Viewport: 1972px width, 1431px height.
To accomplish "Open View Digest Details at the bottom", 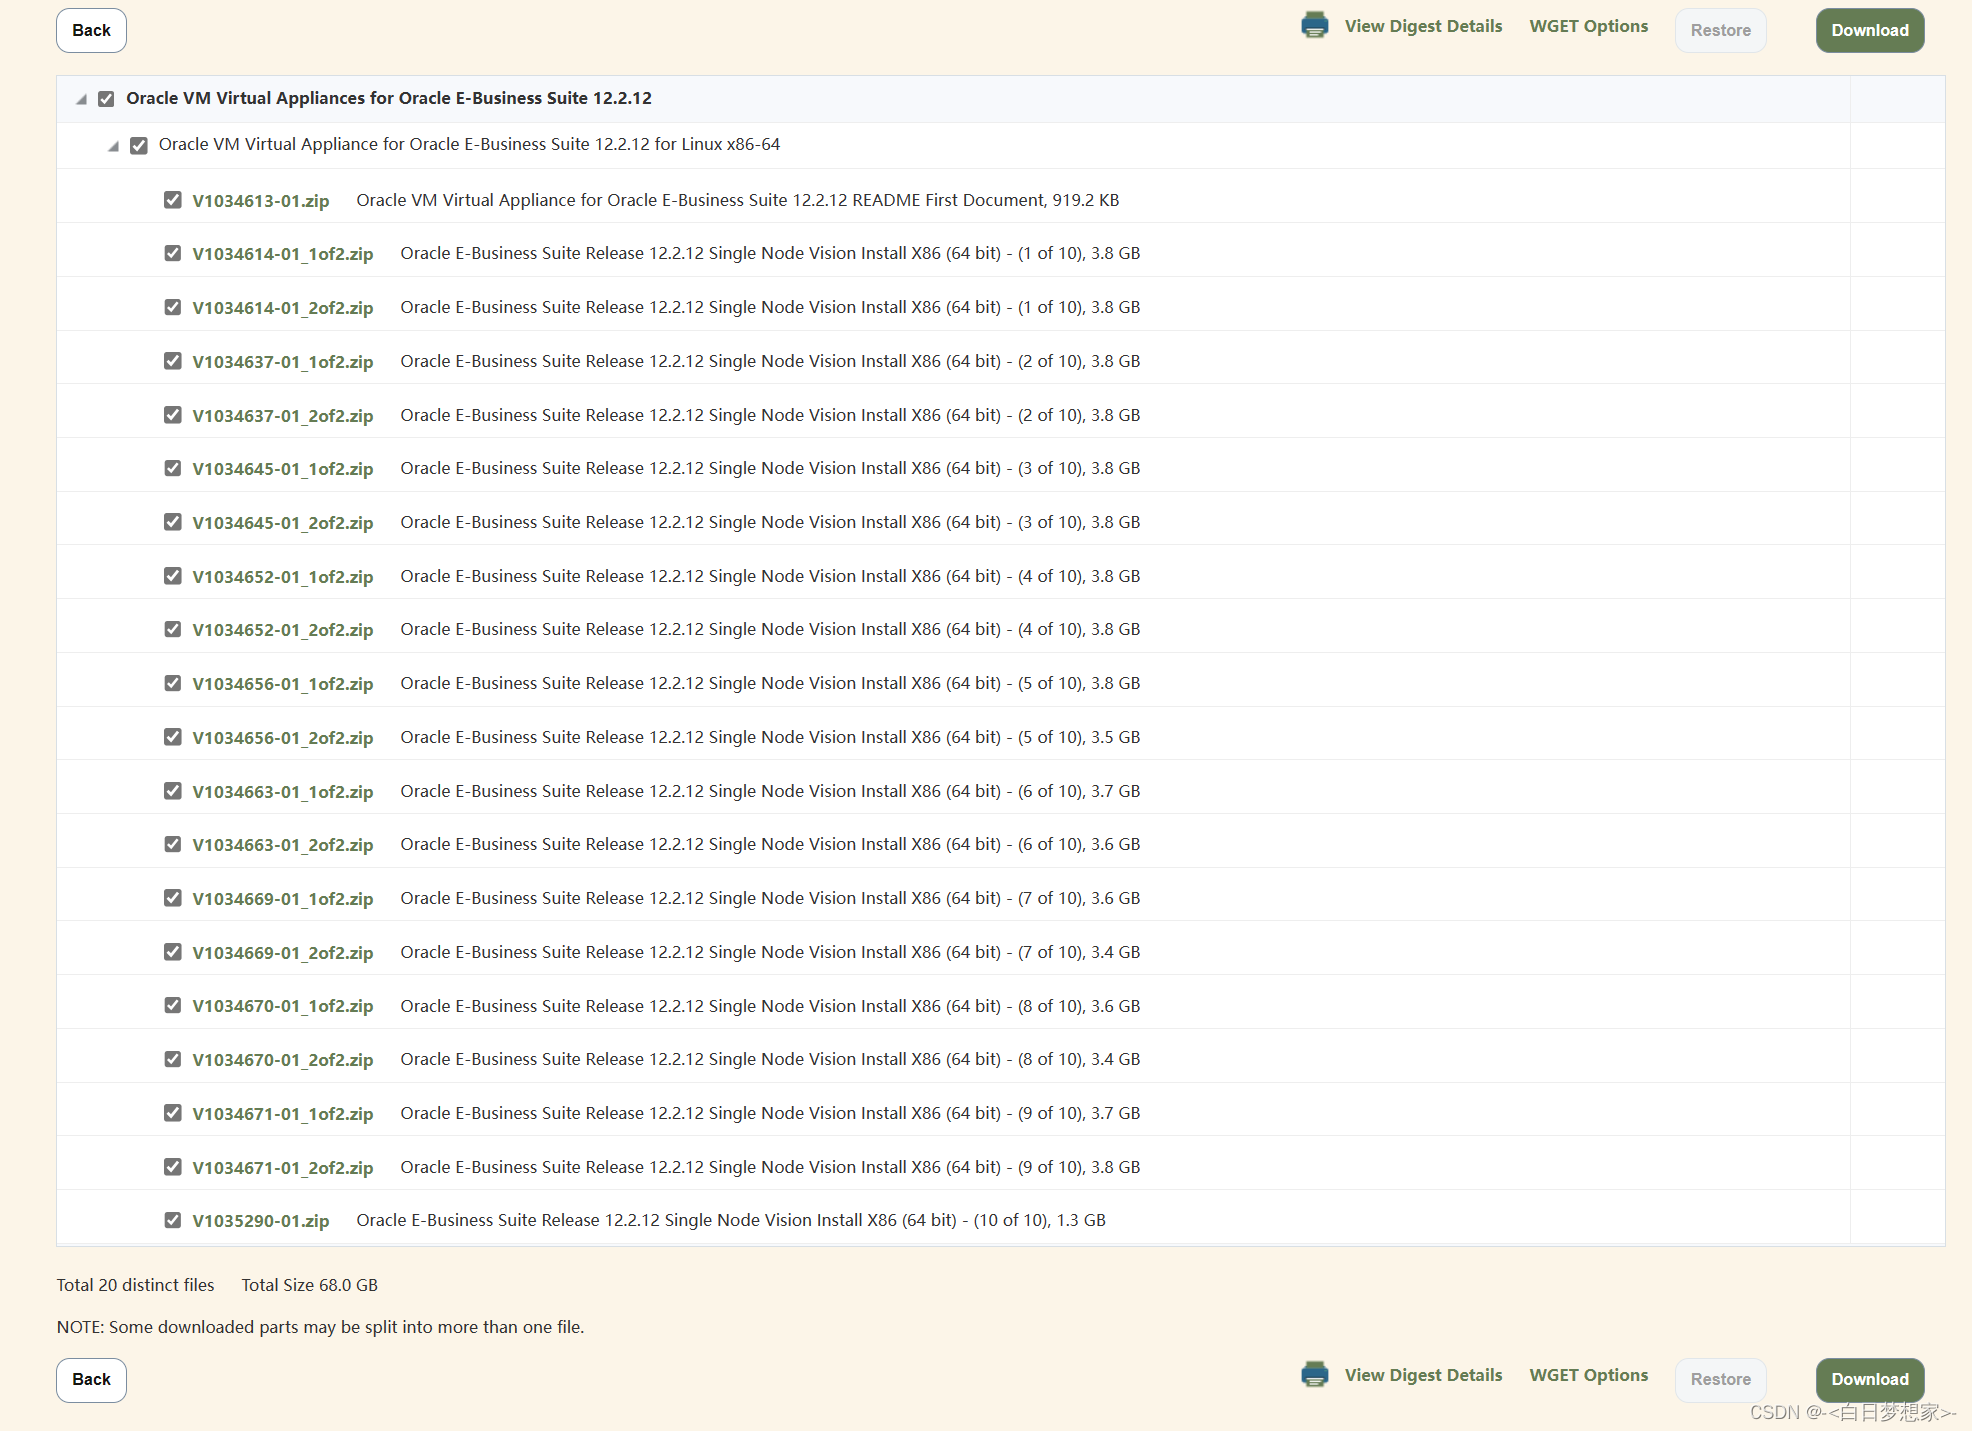I will pos(1423,1374).
